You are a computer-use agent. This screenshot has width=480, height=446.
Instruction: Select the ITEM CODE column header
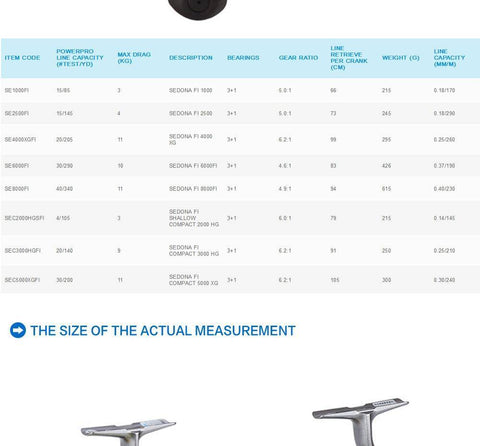(22, 58)
